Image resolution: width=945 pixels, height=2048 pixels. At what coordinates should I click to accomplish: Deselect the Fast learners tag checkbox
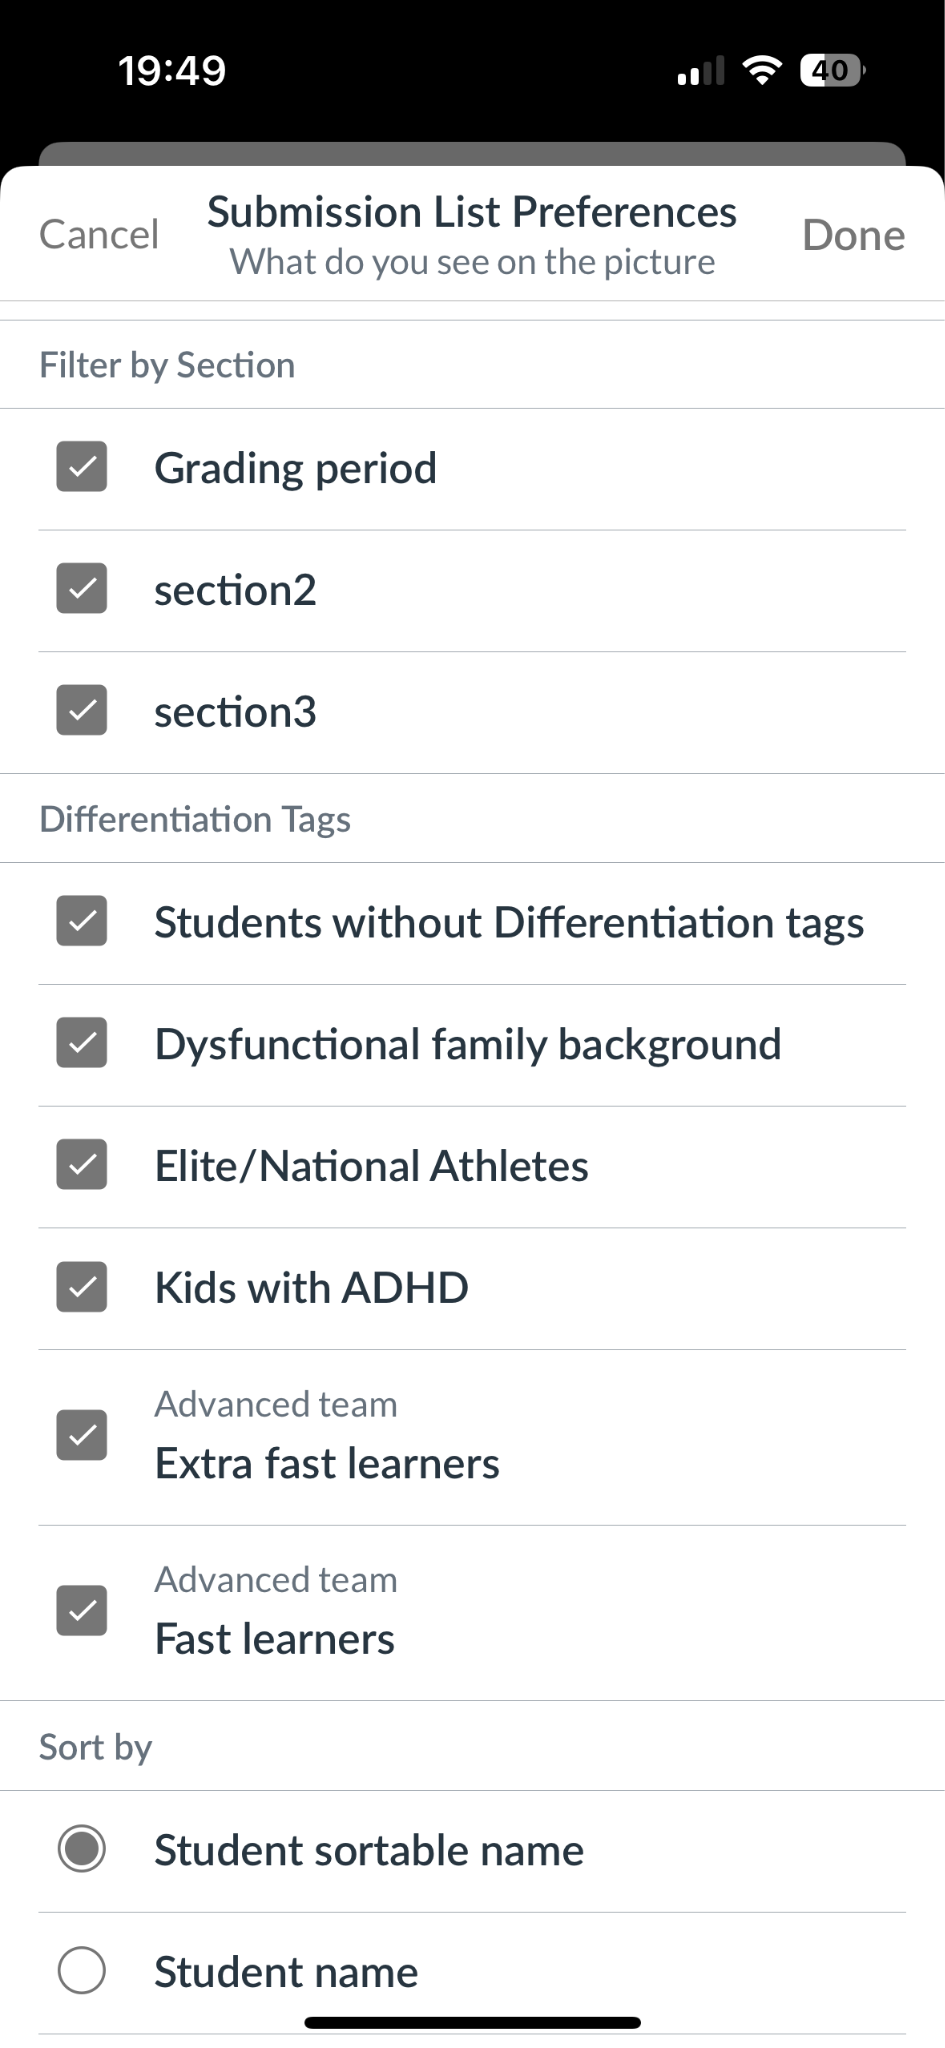(82, 1611)
